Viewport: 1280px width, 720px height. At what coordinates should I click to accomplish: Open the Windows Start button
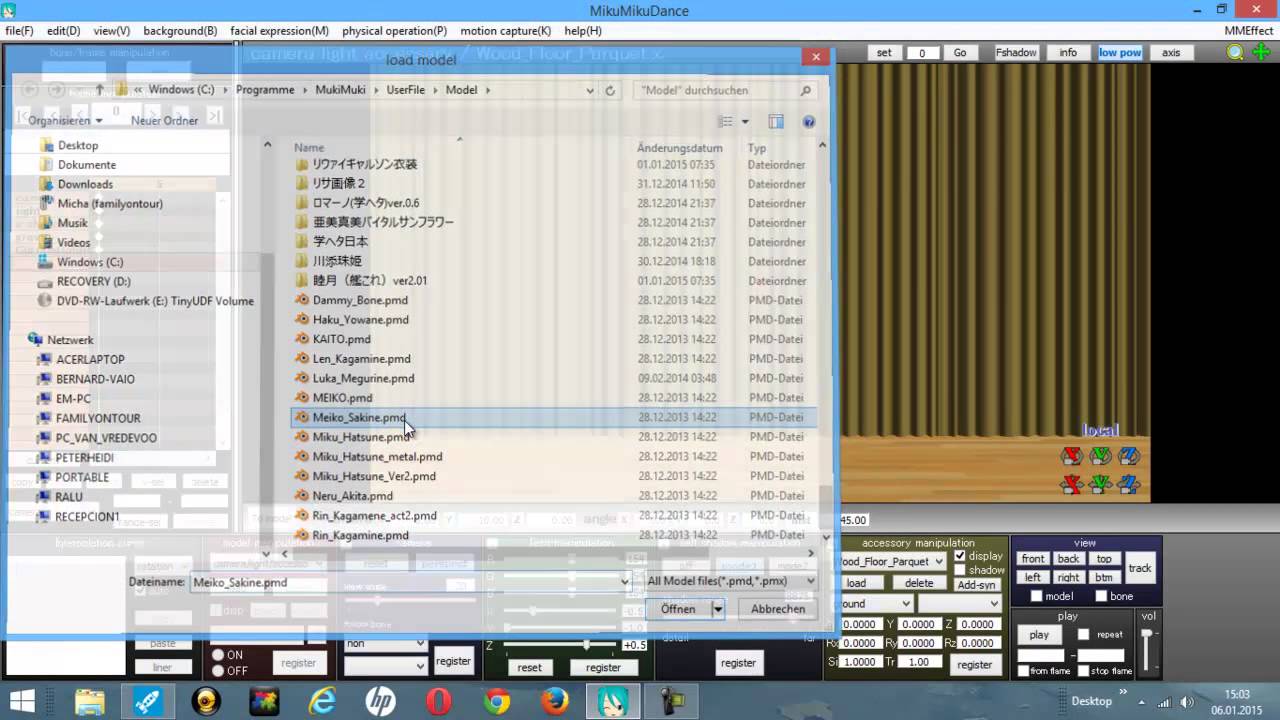click(x=22, y=701)
